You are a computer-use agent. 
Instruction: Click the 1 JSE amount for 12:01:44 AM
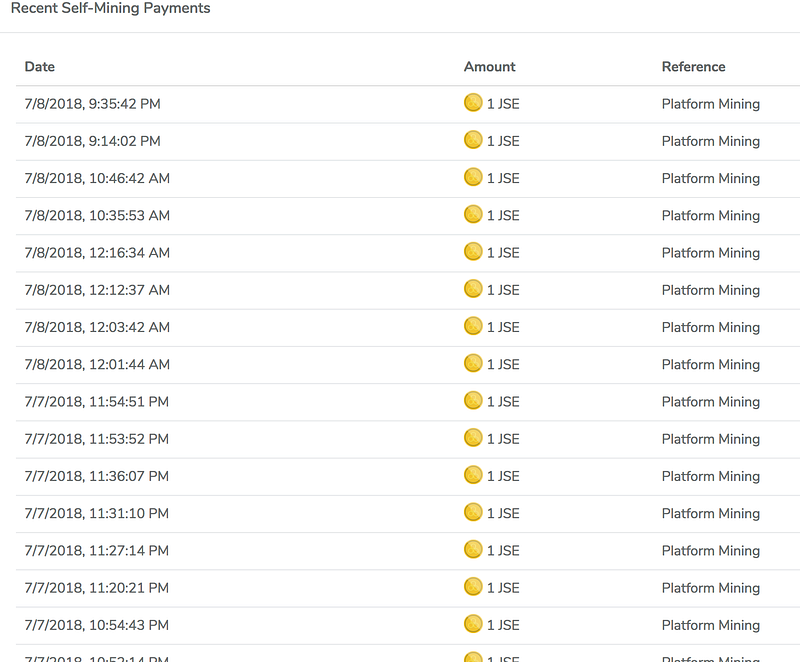(x=503, y=365)
